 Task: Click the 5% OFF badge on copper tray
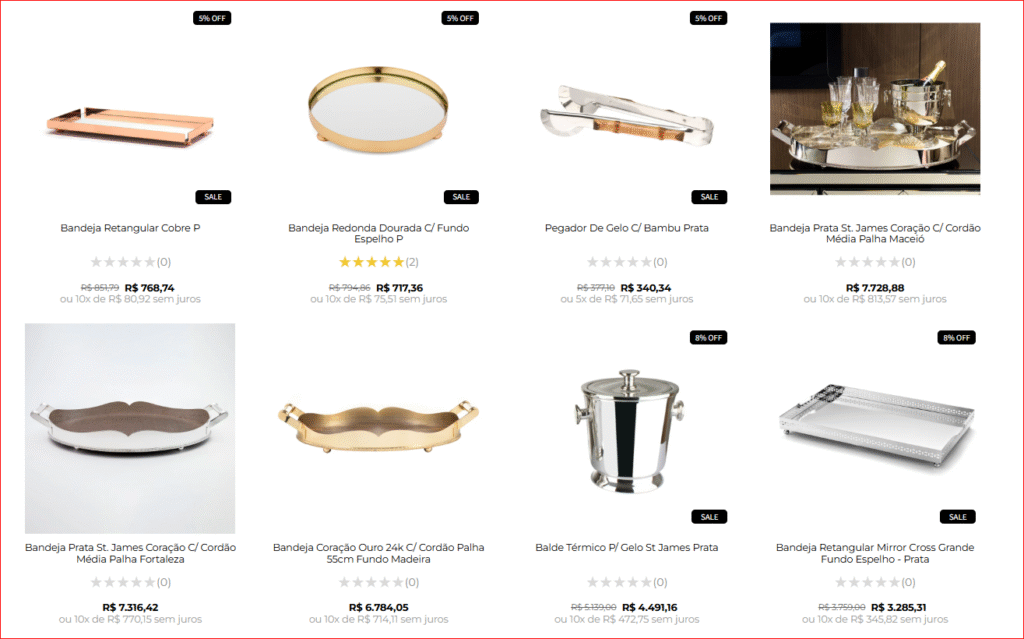(x=212, y=18)
